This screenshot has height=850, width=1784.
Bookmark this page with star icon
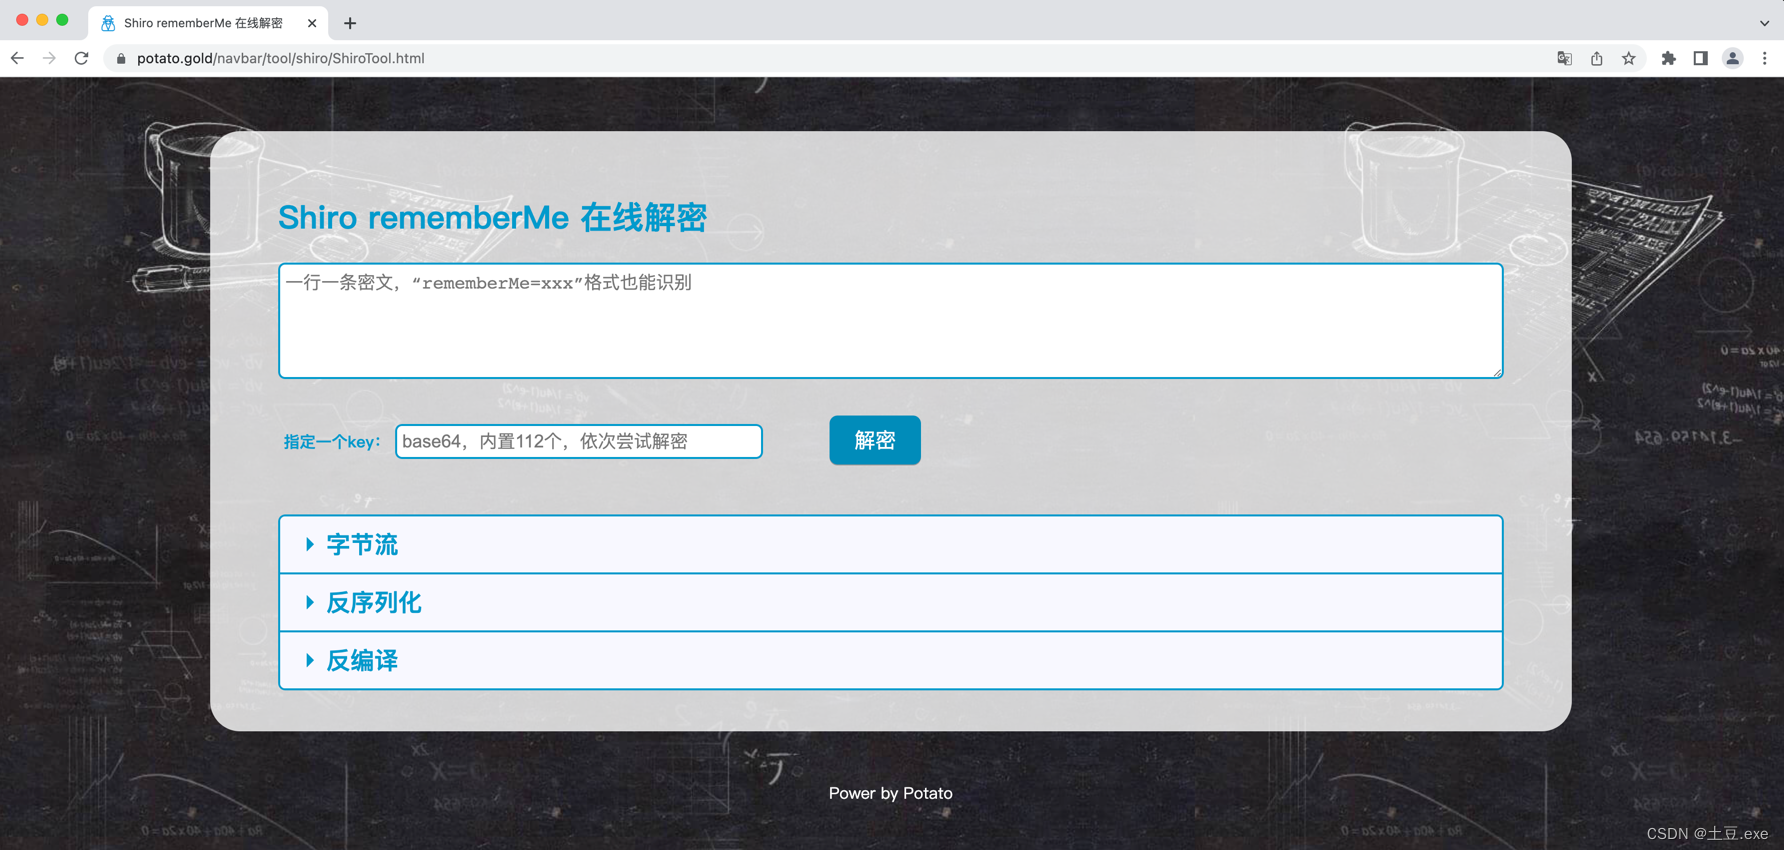(1629, 58)
